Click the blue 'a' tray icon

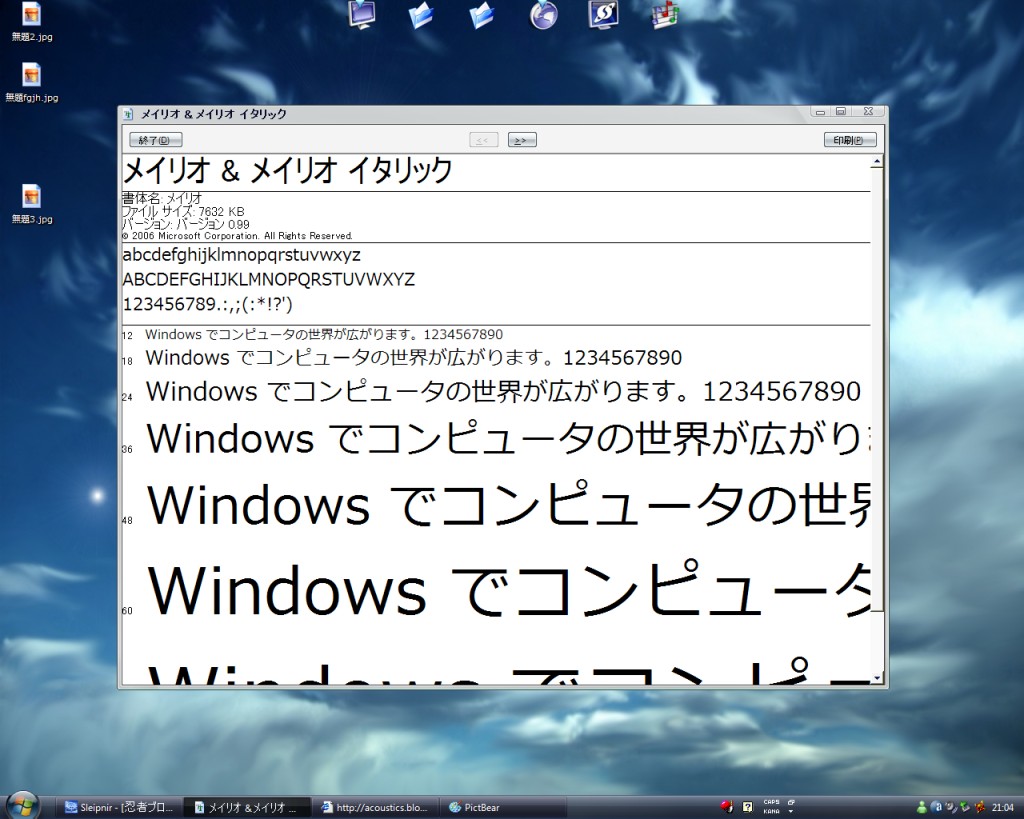coord(936,808)
